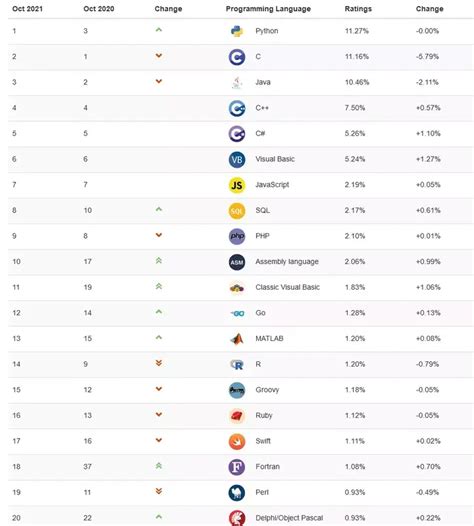Click the Assembly language ASM icon
The image size is (474, 526).
point(237,262)
